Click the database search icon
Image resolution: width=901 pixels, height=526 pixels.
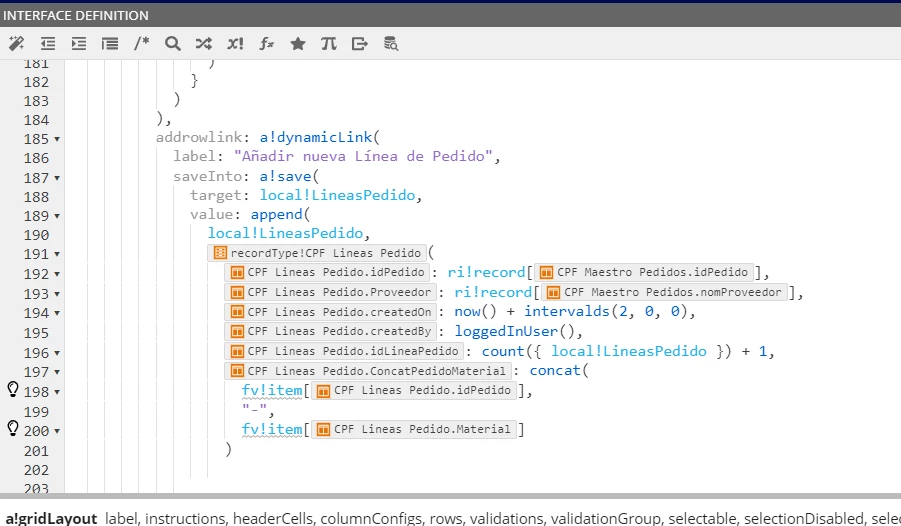pyautogui.click(x=391, y=44)
